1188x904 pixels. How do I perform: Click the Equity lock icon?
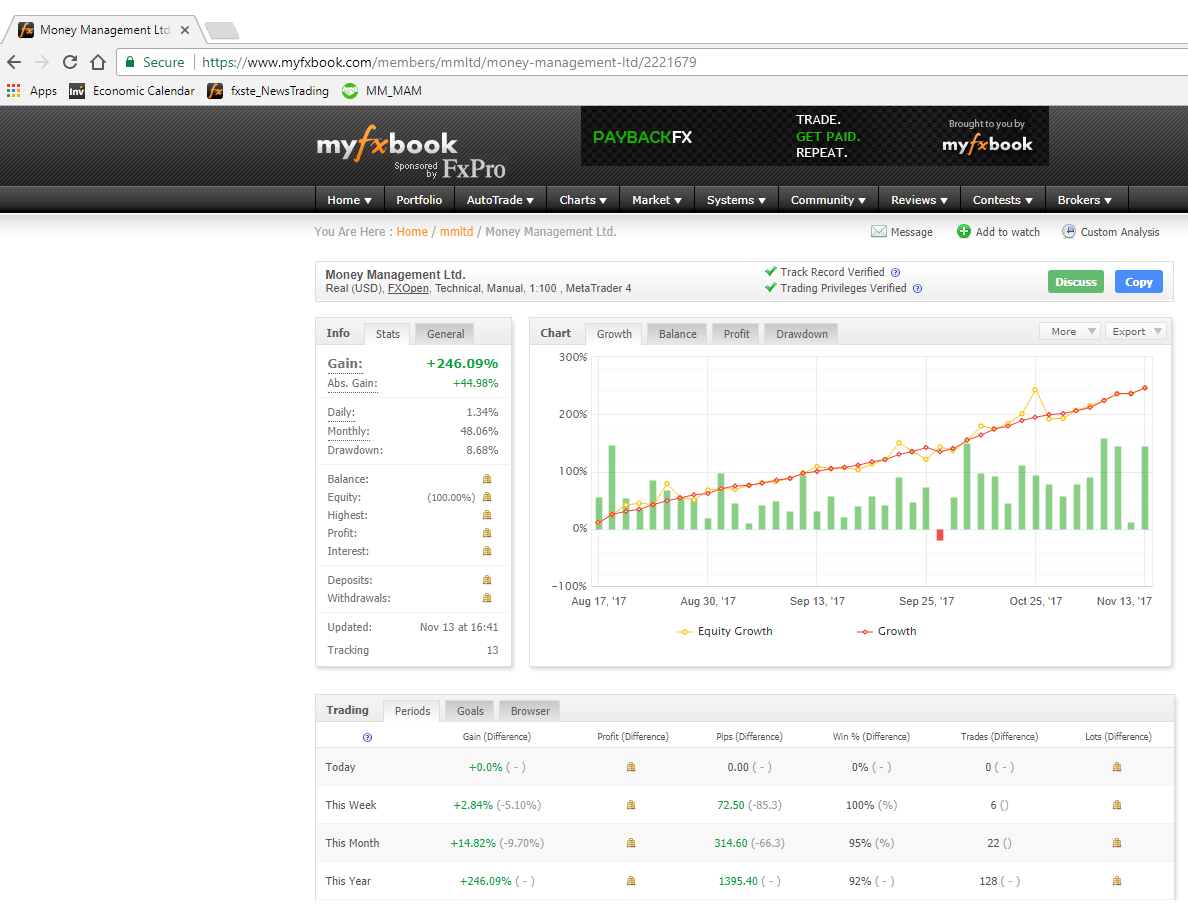(x=487, y=497)
